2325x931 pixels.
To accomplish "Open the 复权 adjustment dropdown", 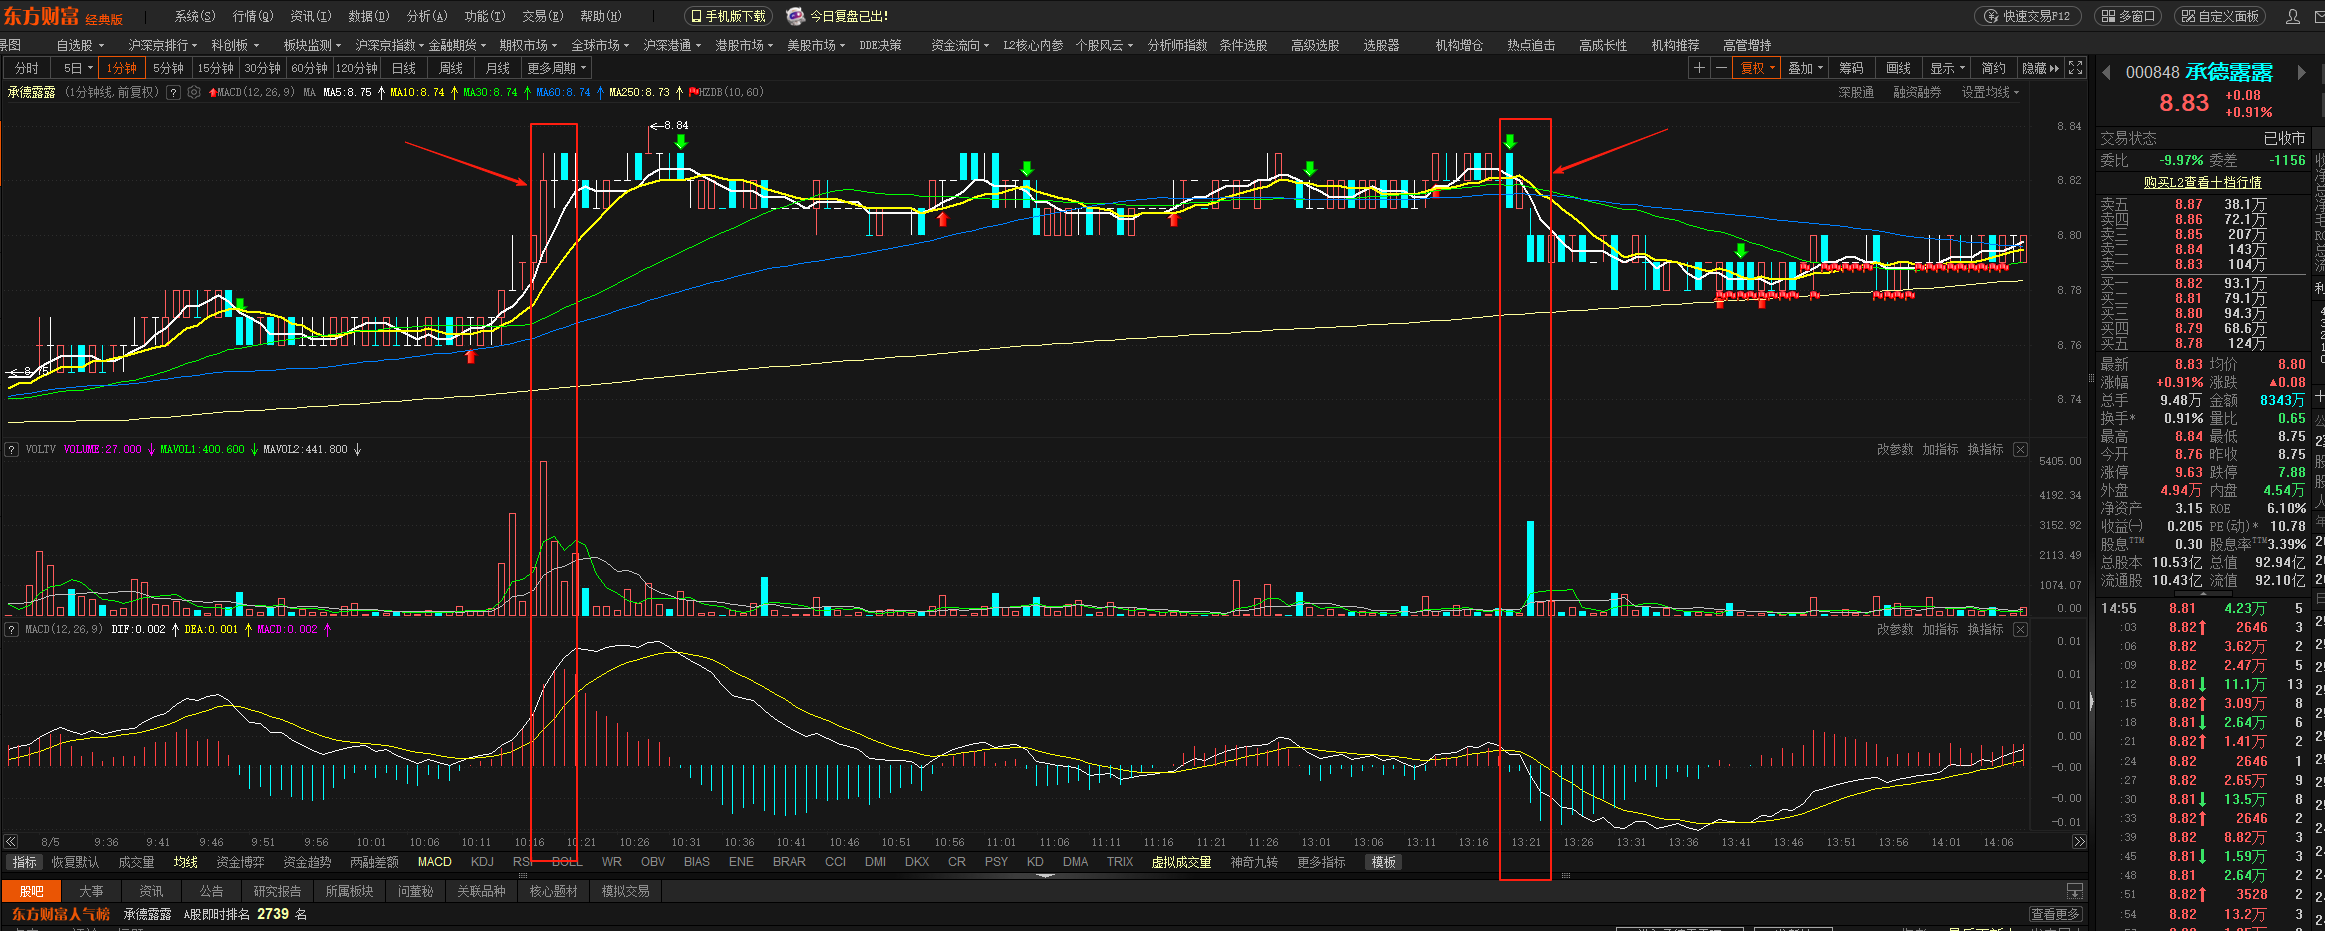I will [1757, 68].
